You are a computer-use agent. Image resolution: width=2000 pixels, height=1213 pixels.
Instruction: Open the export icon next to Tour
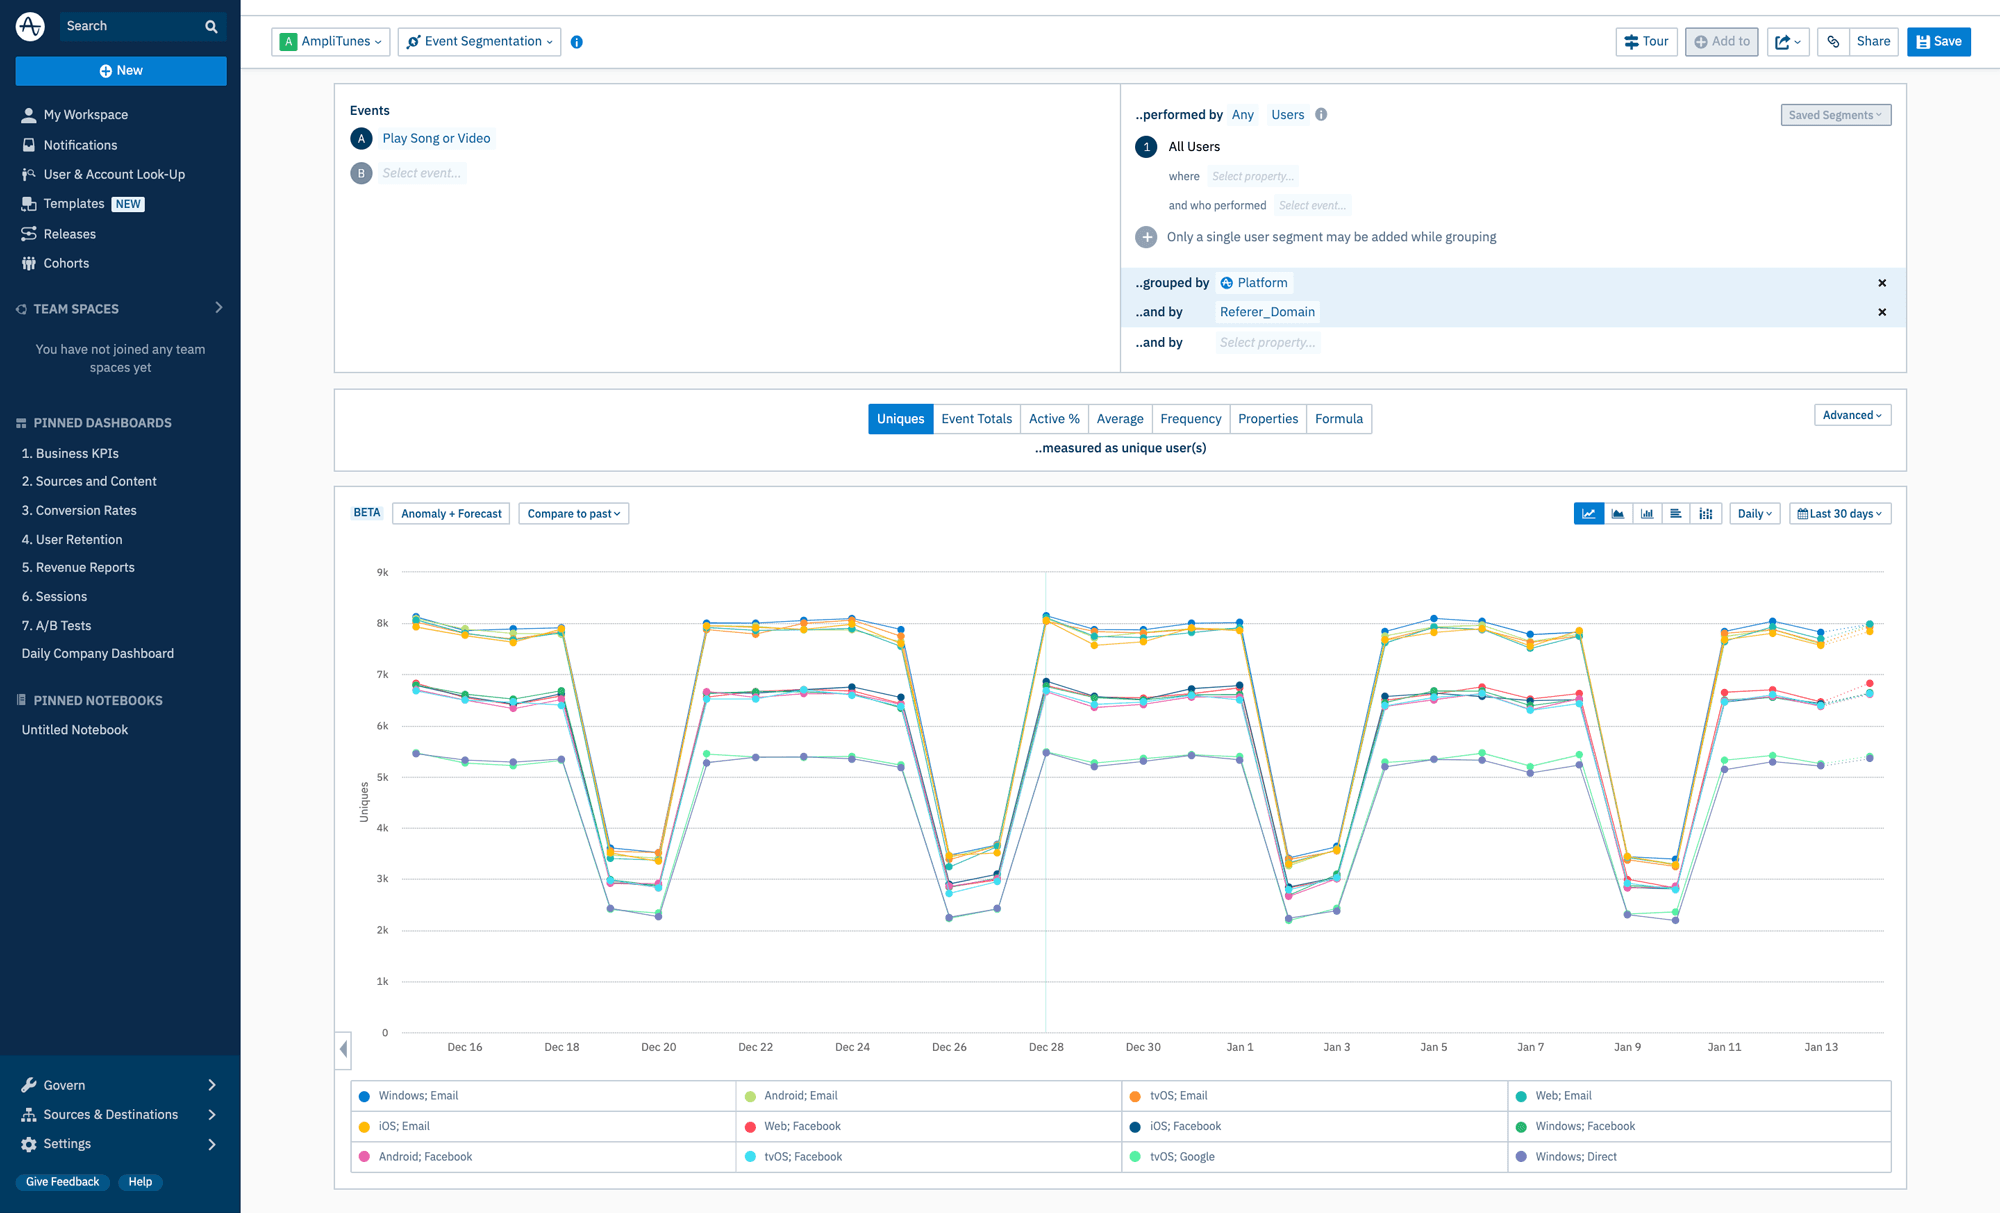point(1787,41)
